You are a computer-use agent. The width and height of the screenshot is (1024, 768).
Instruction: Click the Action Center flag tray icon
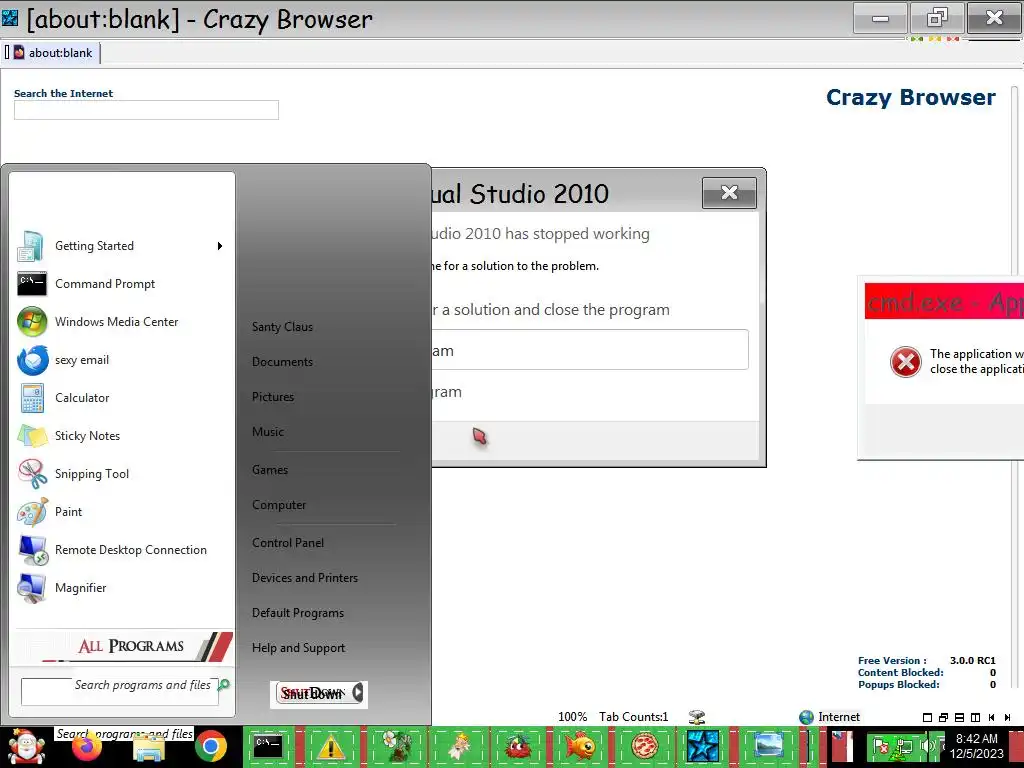point(880,746)
